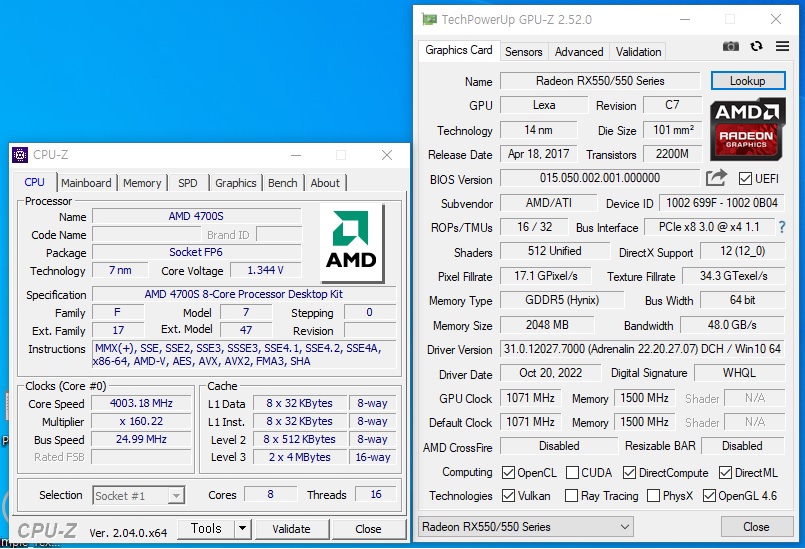Click the Memory Size value 2048 MB
The image size is (805, 549).
(547, 325)
